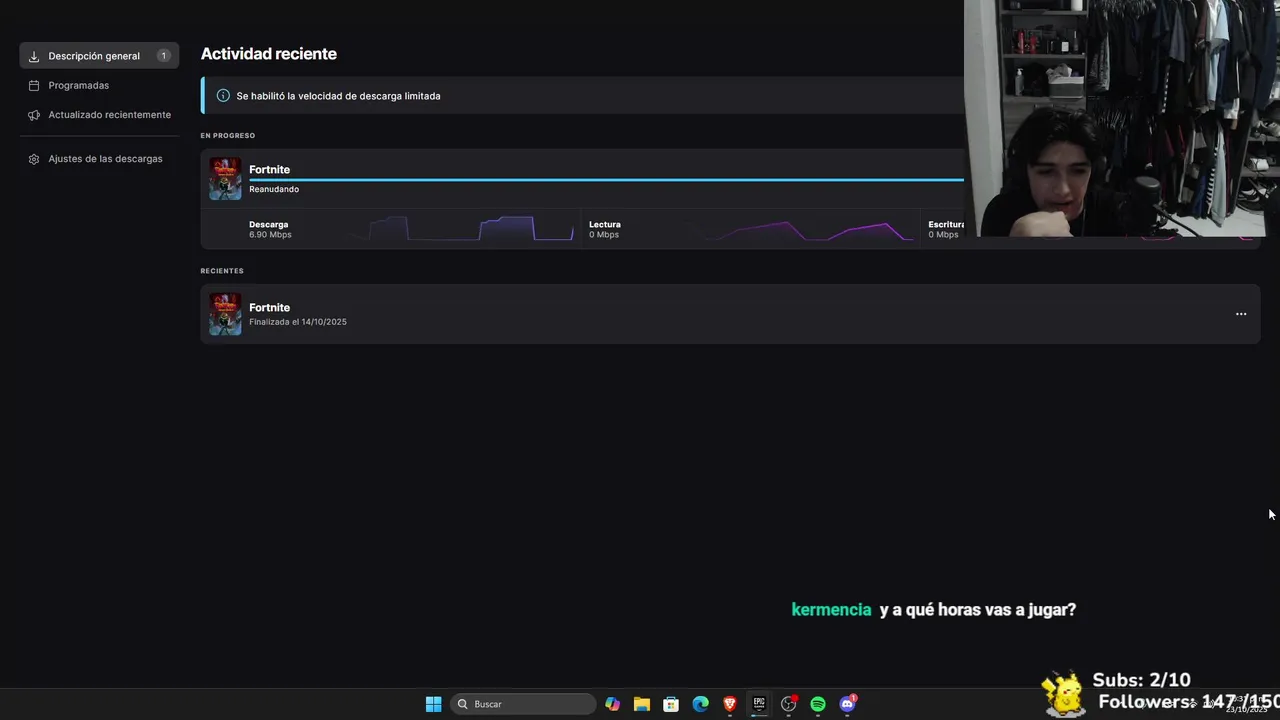This screenshot has height=720, width=1280.
Task: Open File Explorer from the taskbar
Action: tap(642, 704)
